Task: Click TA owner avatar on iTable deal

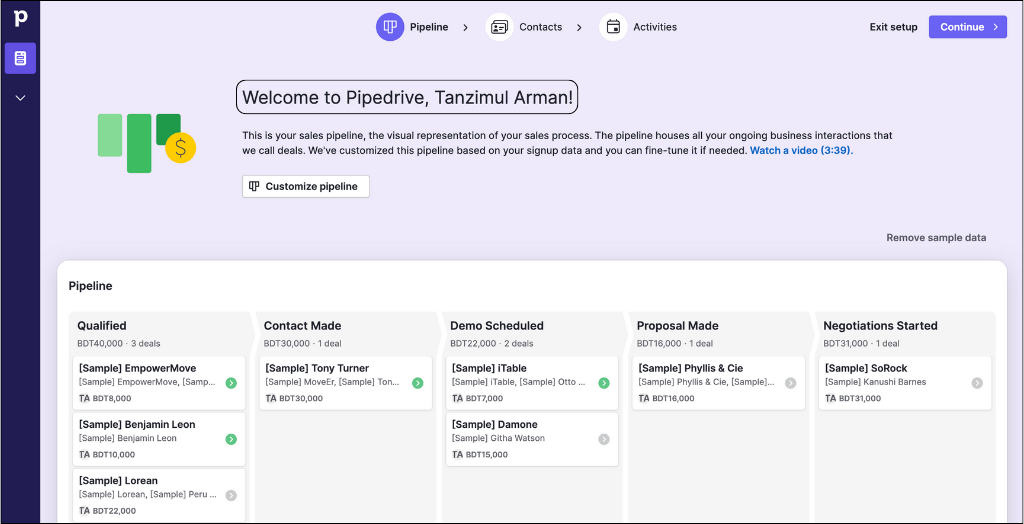Action: (457, 399)
